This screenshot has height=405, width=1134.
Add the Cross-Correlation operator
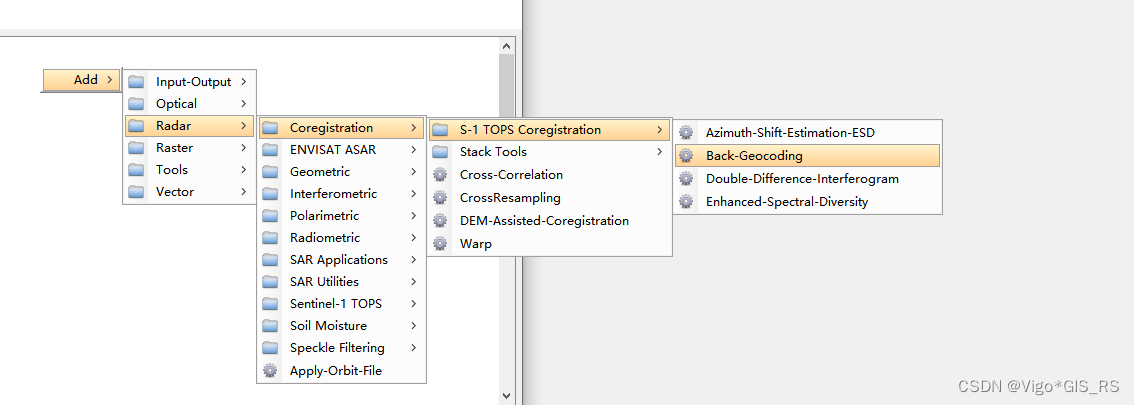[x=549, y=175]
